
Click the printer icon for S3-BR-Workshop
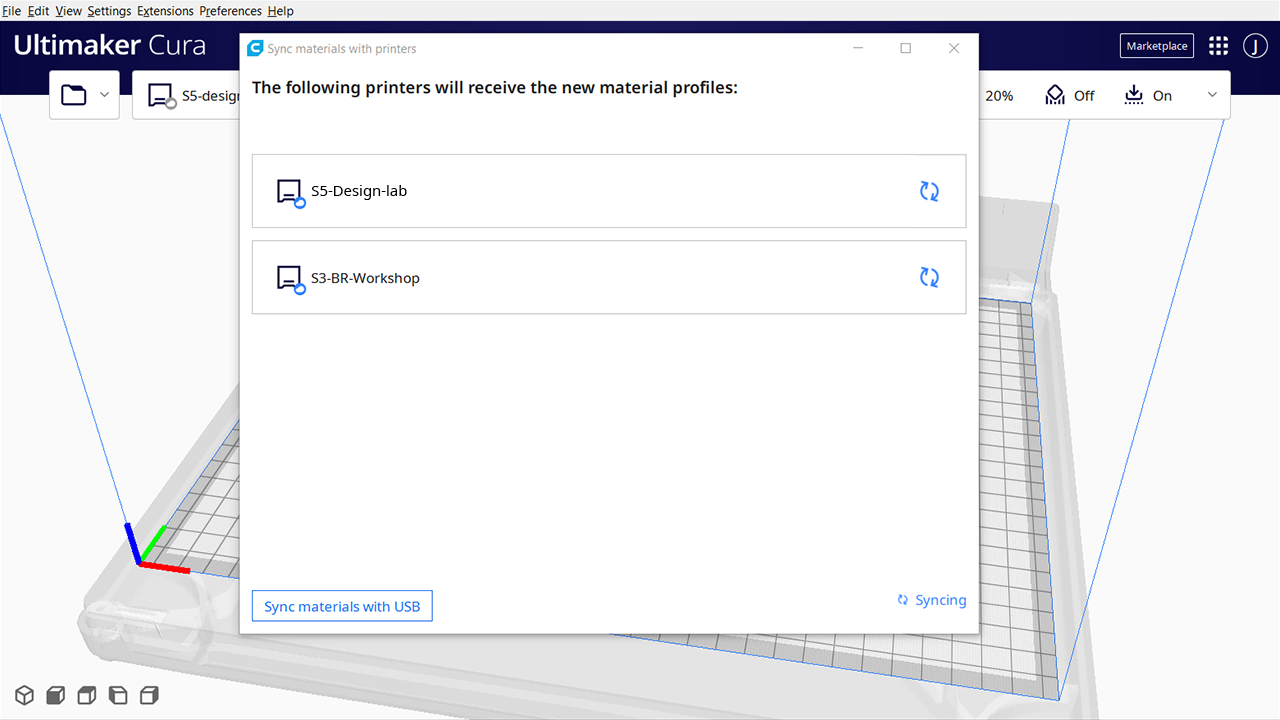pos(290,279)
